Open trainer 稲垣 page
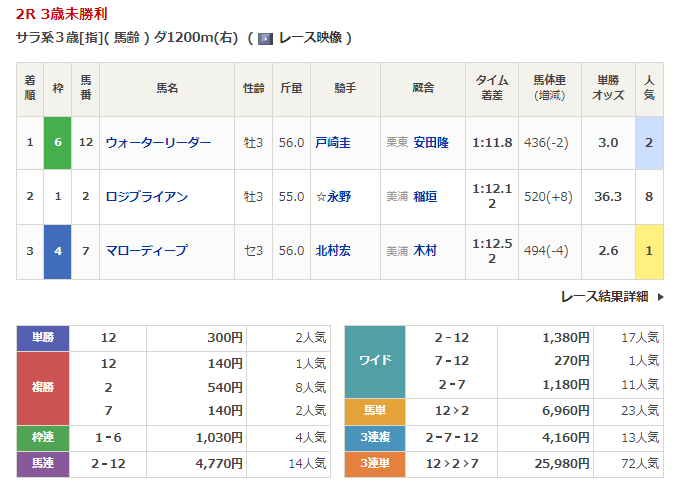This screenshot has width=679, height=487. click(x=425, y=197)
